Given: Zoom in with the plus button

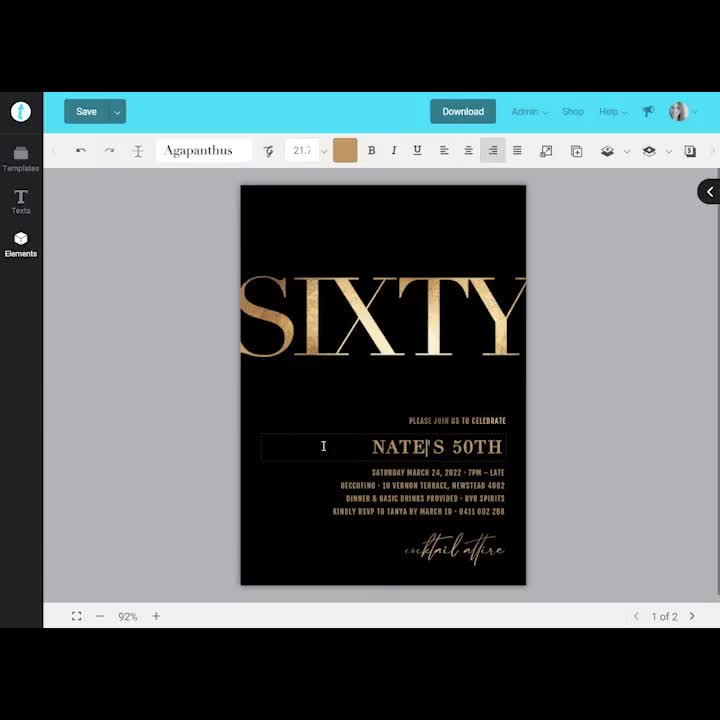Looking at the screenshot, I should click(x=156, y=616).
